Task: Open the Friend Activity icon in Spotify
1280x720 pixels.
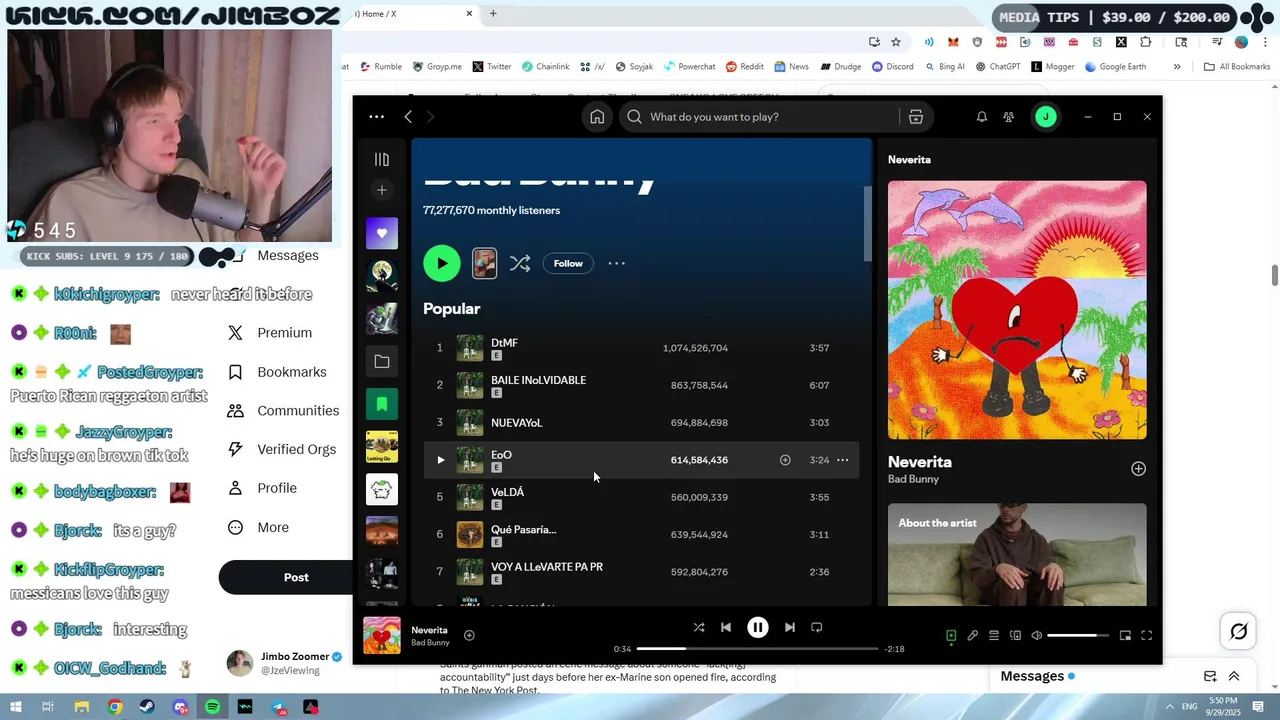Action: pos(1008,117)
